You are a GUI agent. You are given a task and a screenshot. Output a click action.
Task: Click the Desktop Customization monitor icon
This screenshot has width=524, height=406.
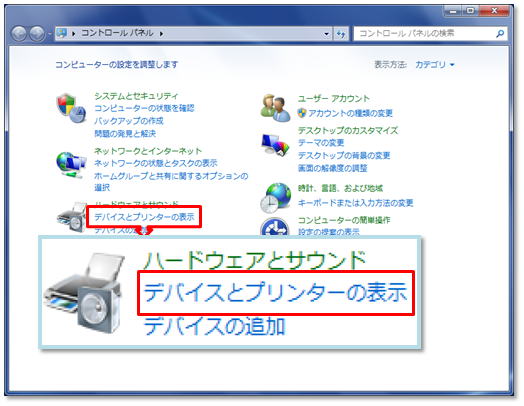[x=275, y=144]
